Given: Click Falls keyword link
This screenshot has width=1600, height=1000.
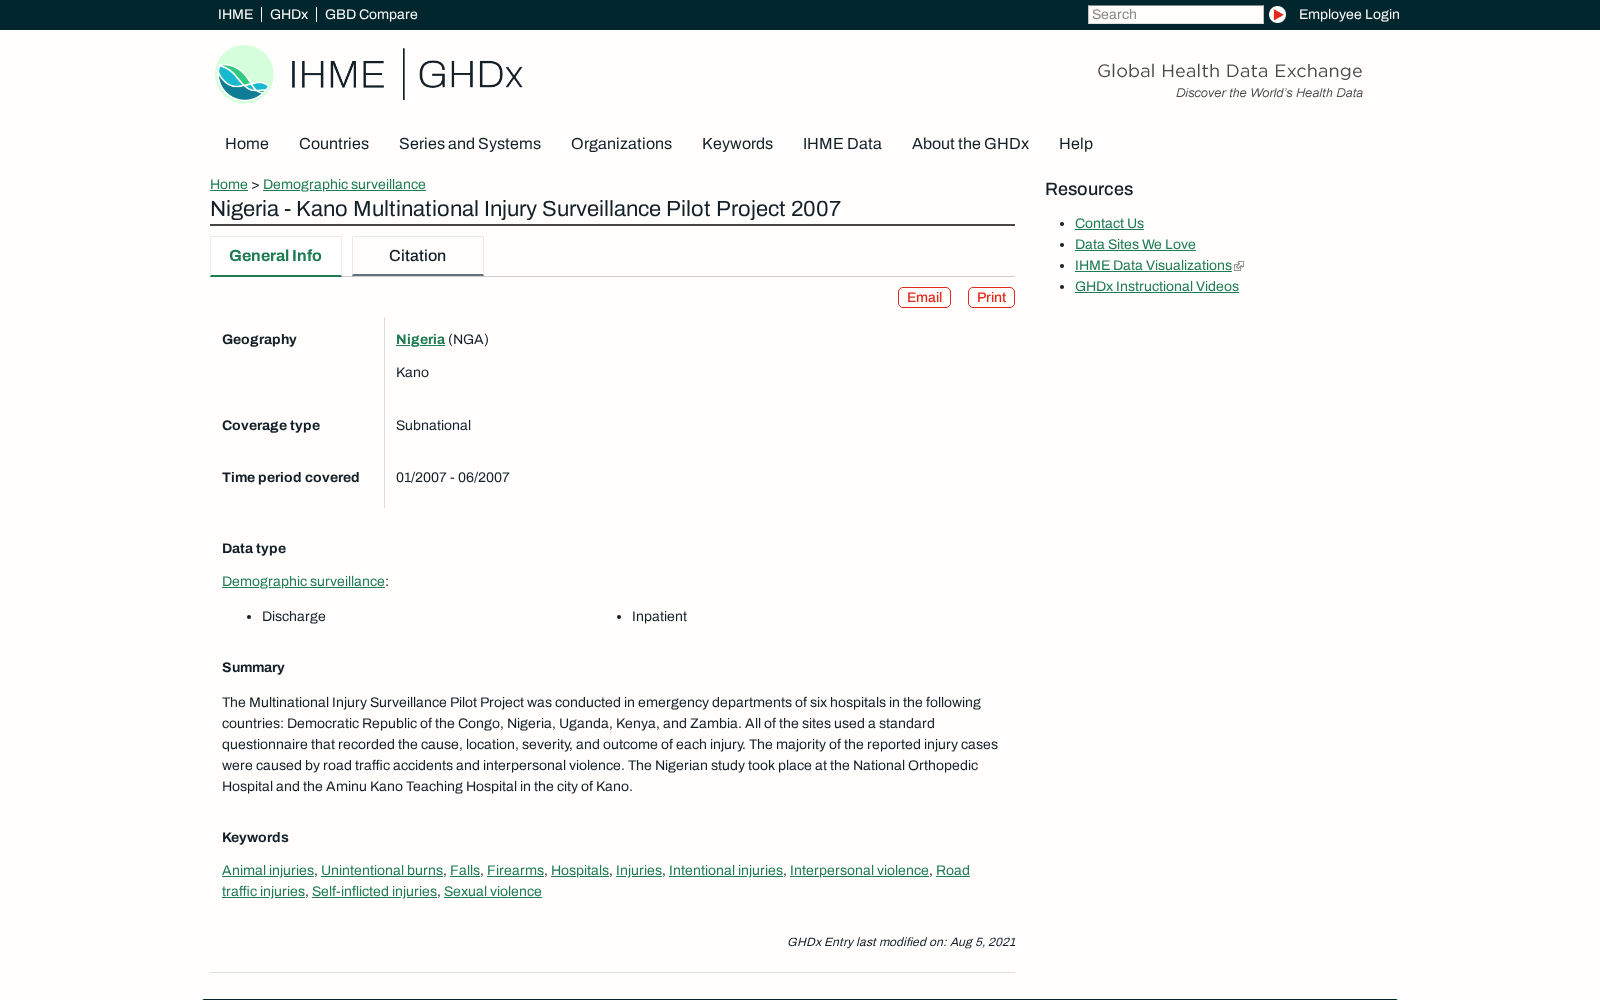Looking at the screenshot, I should point(465,870).
